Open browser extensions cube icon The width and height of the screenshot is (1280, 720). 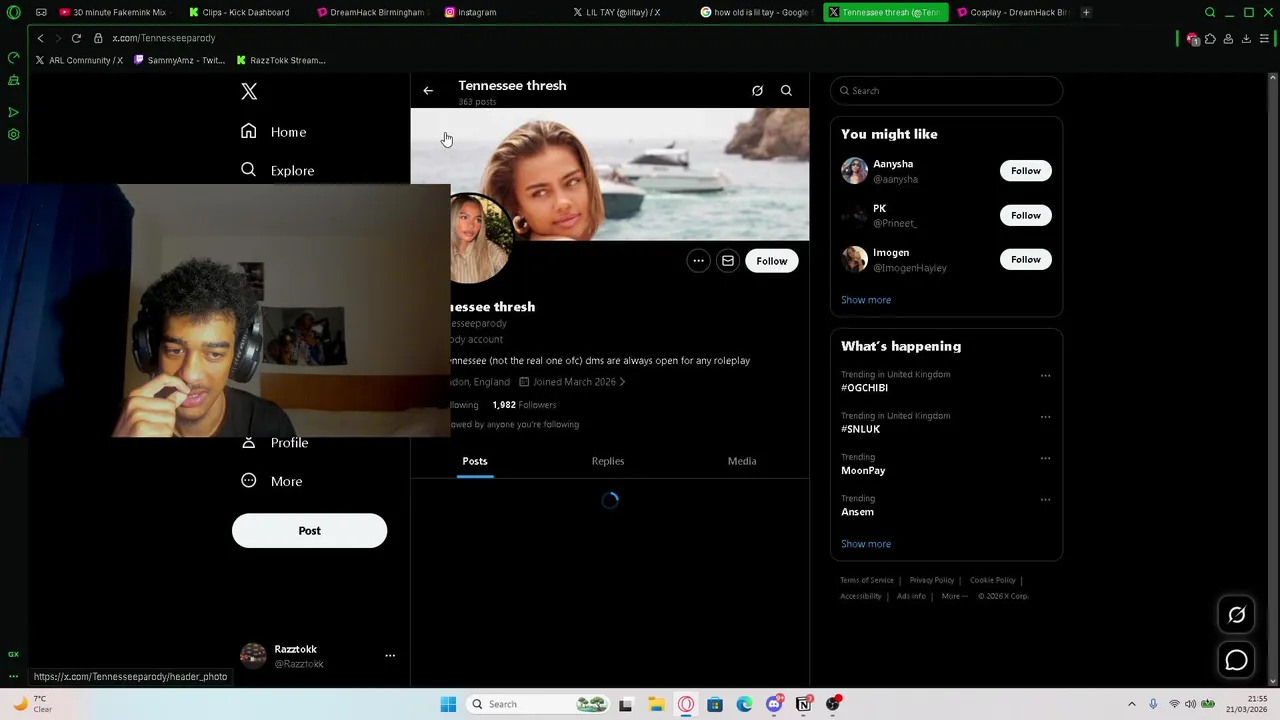(x=1210, y=38)
